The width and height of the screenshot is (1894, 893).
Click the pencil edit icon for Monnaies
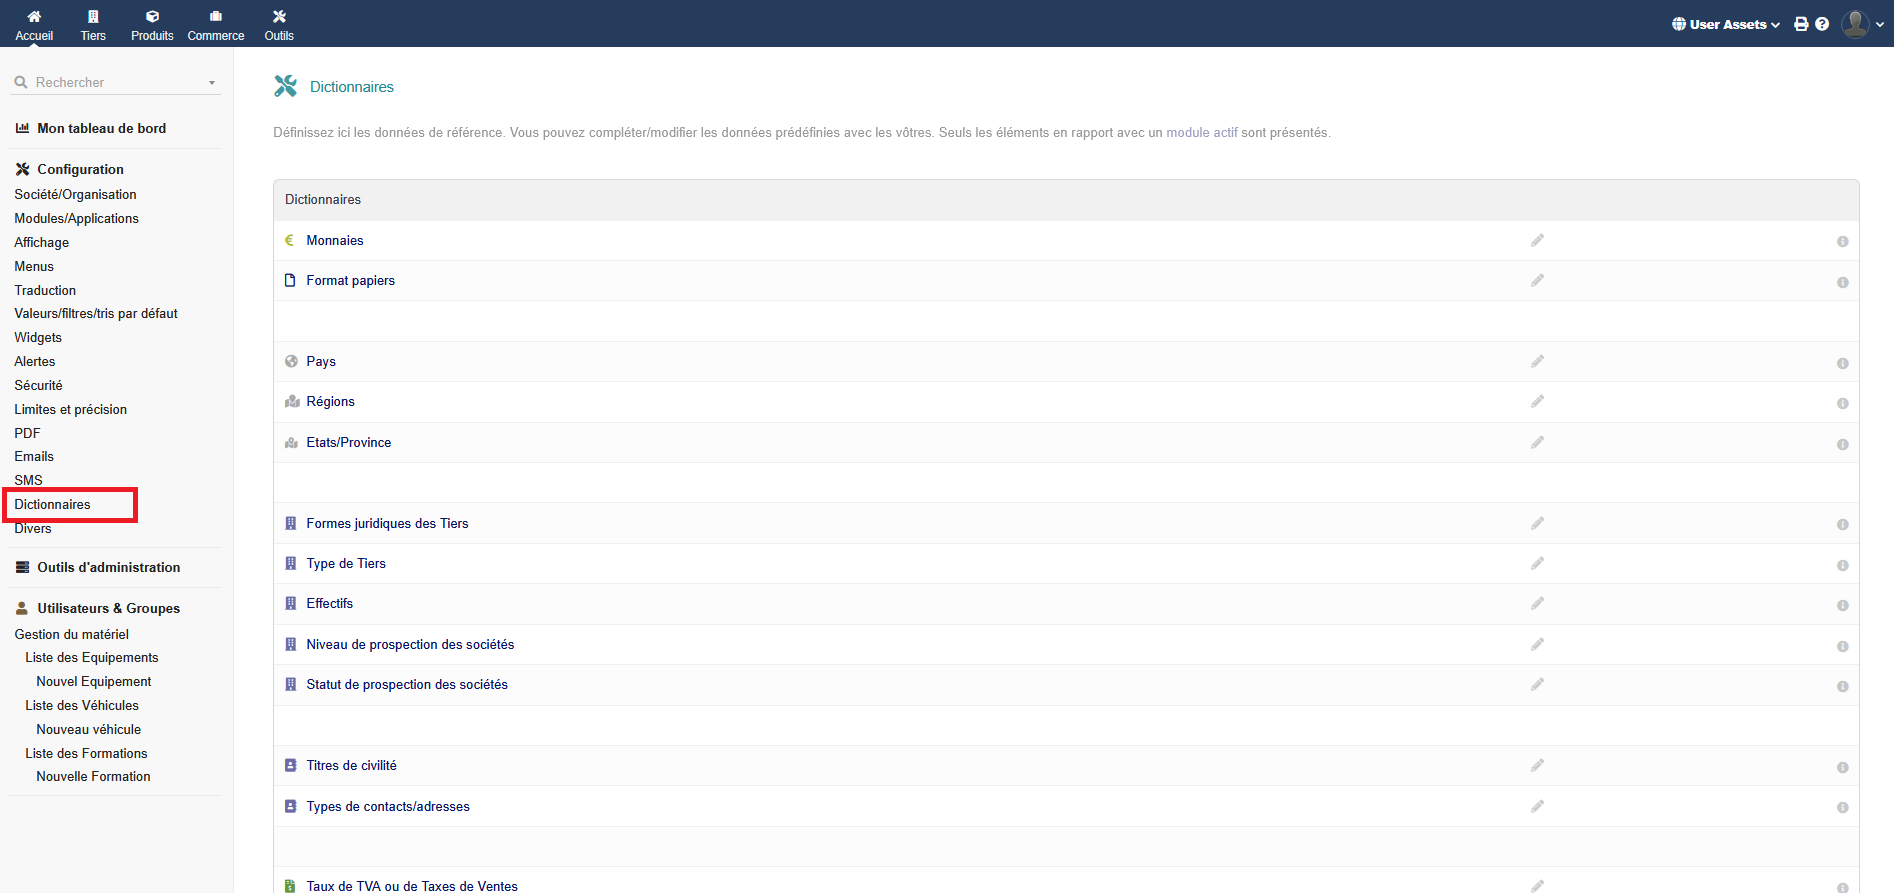coord(1537,240)
